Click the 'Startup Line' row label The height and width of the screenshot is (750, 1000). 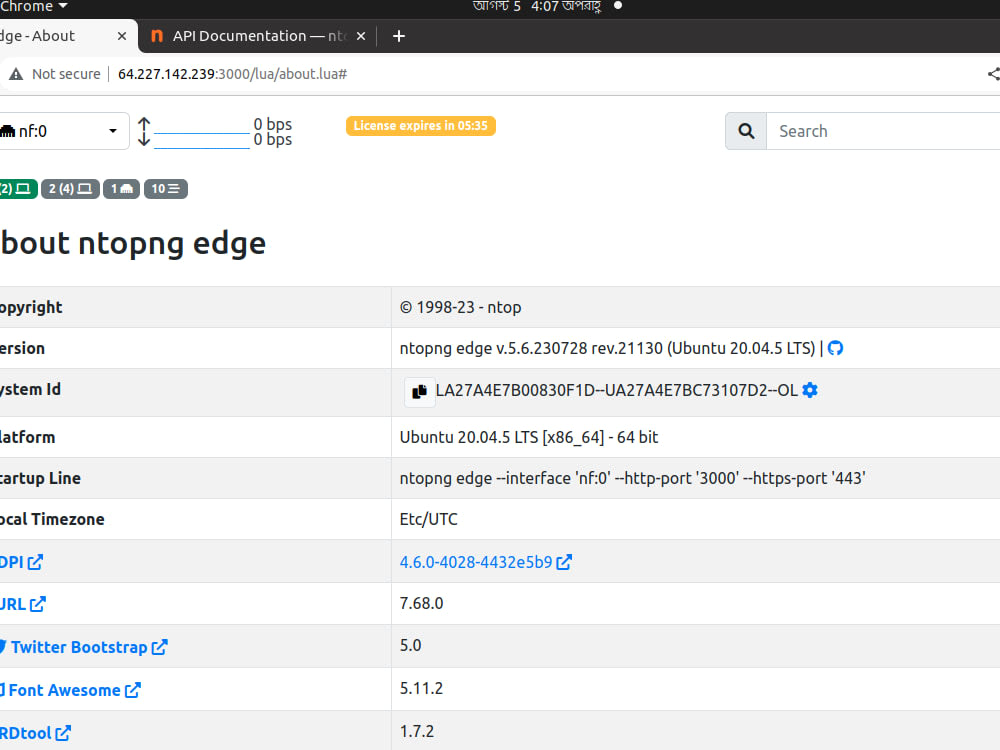coord(40,478)
